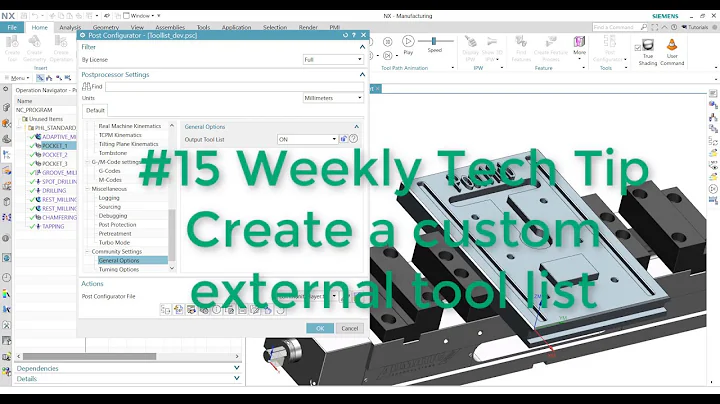Switch to the Render ribbon tab

[308, 28]
